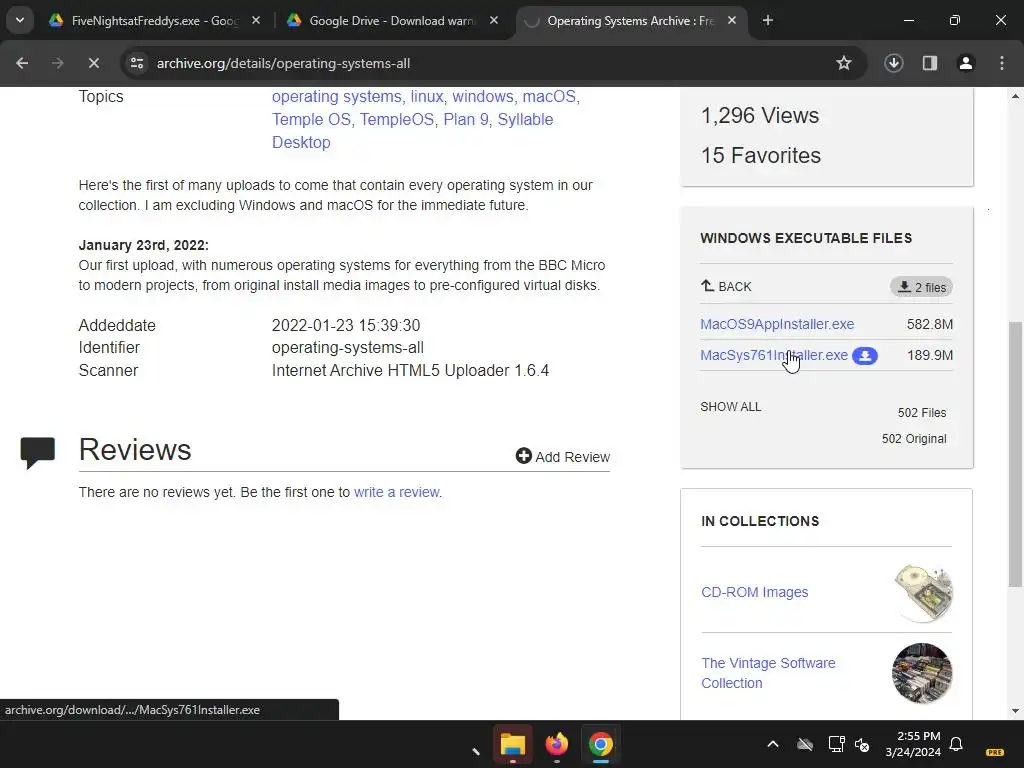Click the operating-systems-all identifier value
This screenshot has height=768, width=1024.
pos(347,348)
